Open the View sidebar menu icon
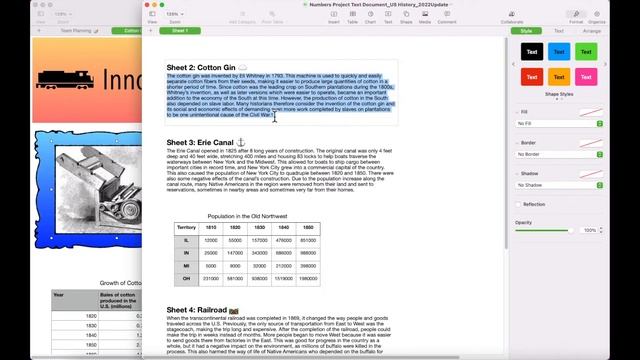640x360 pixels. click(152, 14)
